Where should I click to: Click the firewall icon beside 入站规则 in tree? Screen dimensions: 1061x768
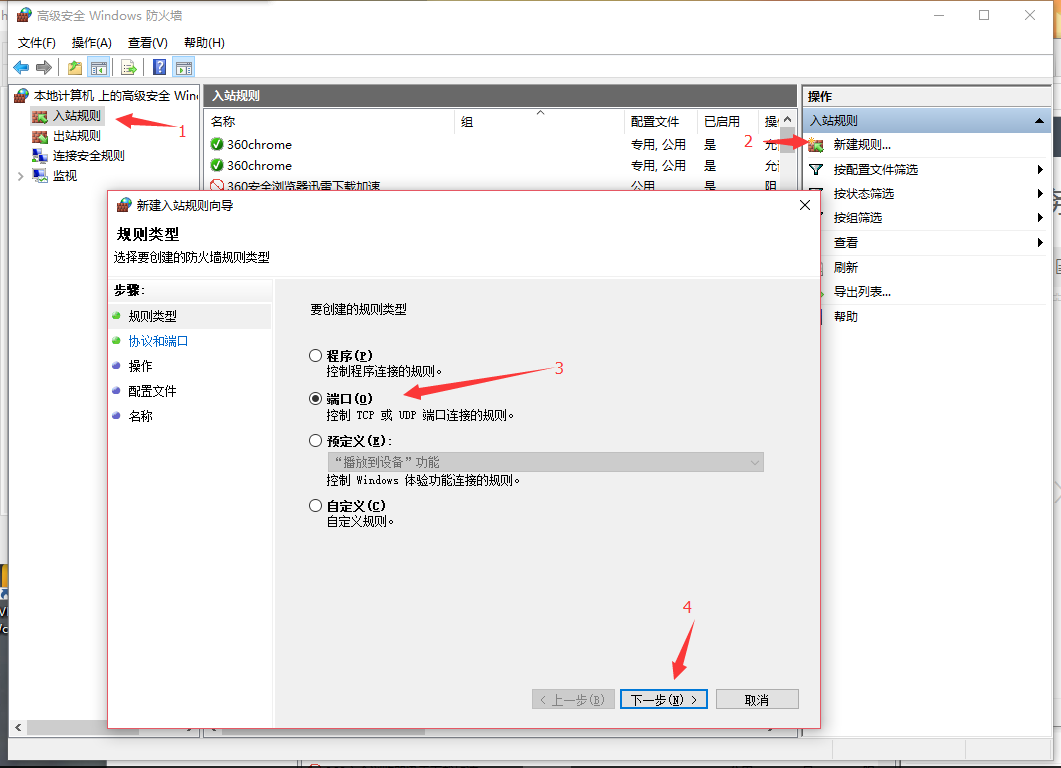(x=40, y=116)
